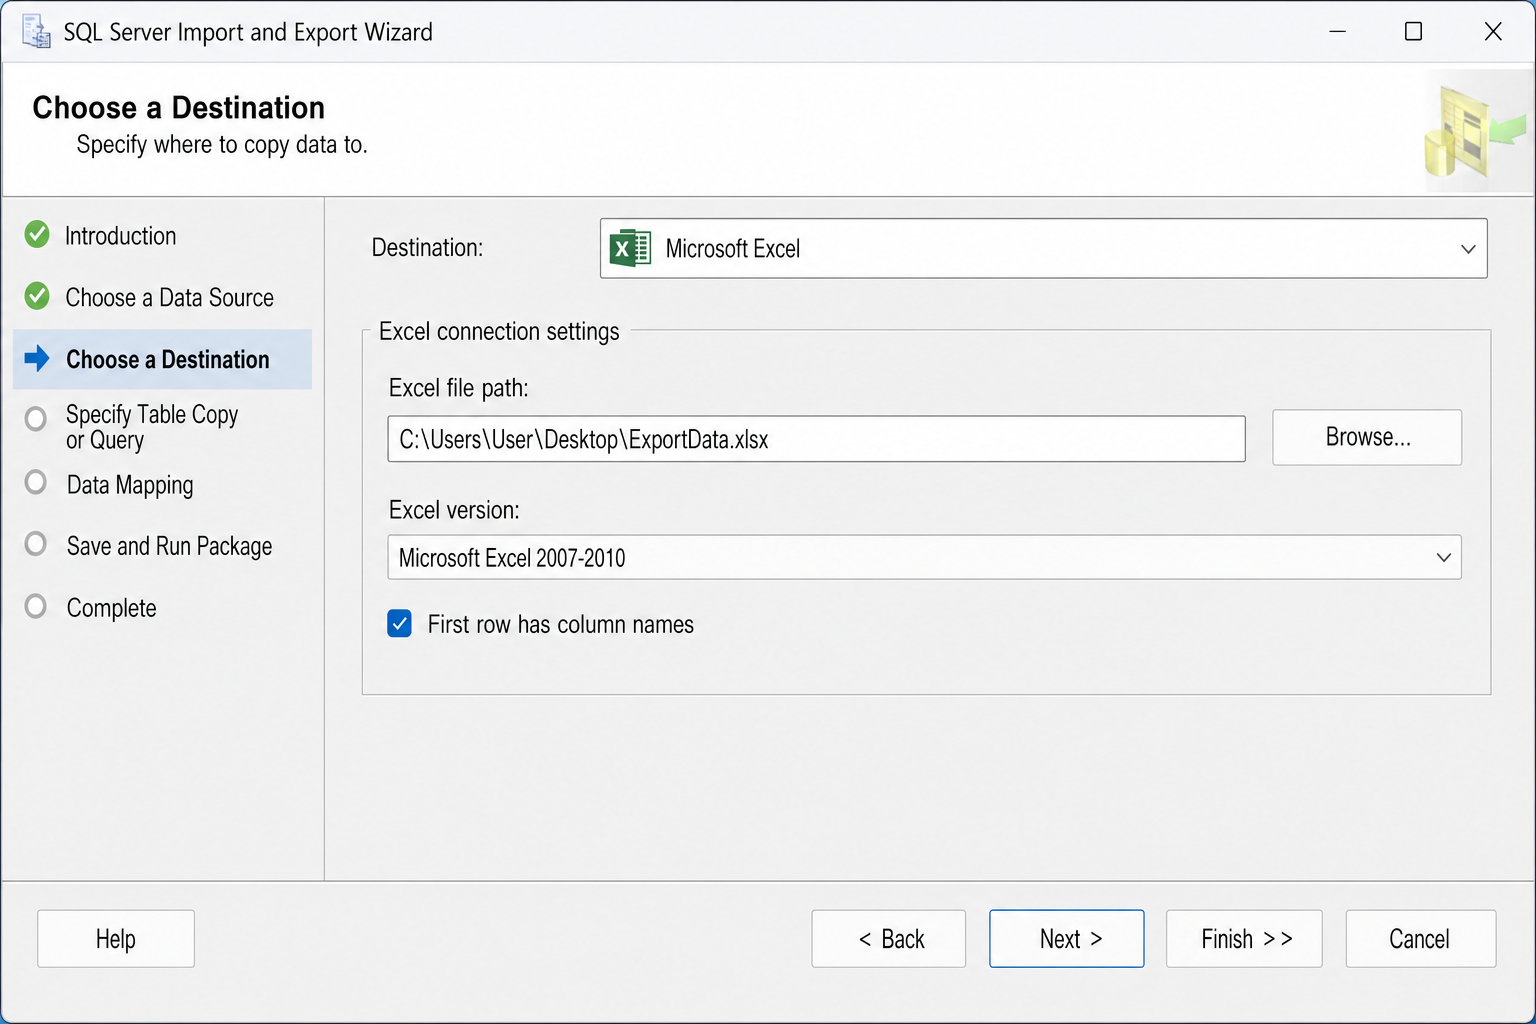Go back with the Back button
Screen dimensions: 1536x1024
(x=889, y=939)
